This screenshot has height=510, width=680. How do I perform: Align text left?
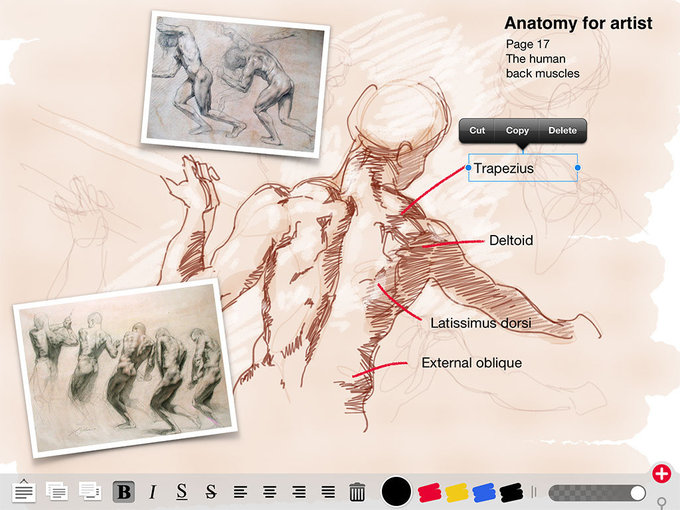coord(240,492)
